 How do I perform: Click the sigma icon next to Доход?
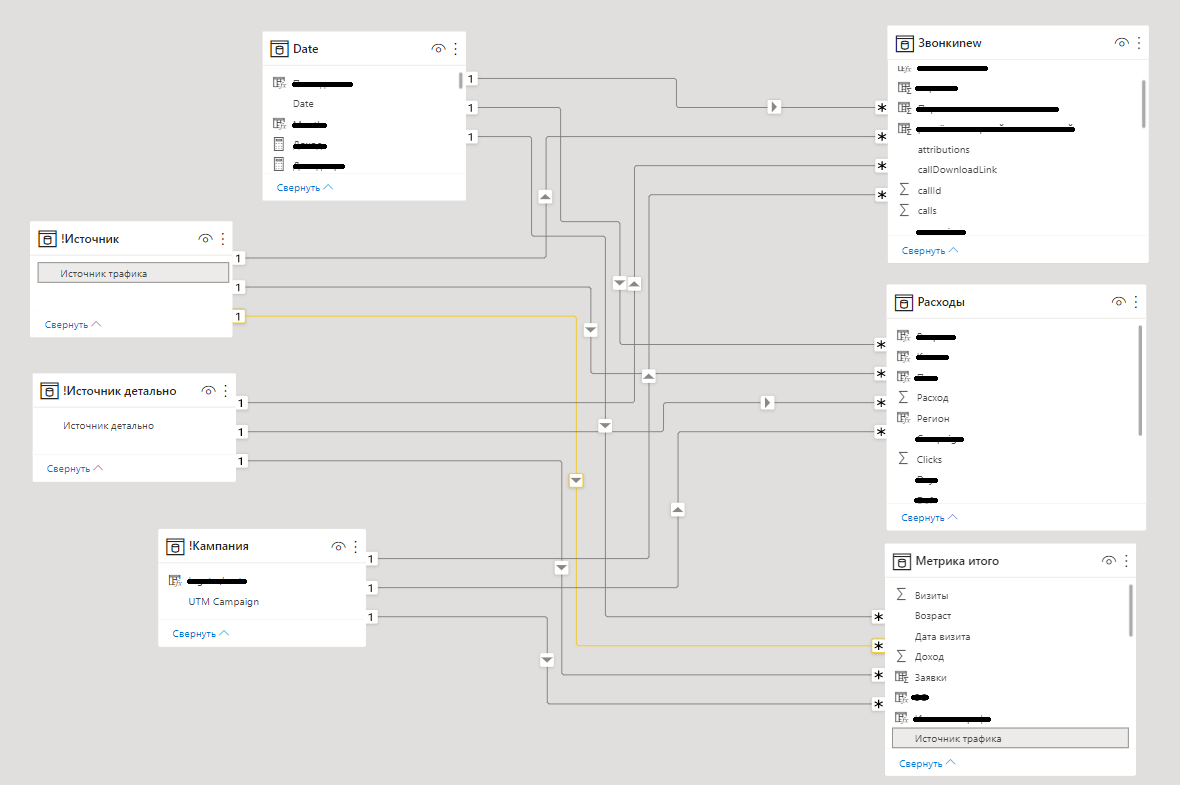[x=901, y=656]
